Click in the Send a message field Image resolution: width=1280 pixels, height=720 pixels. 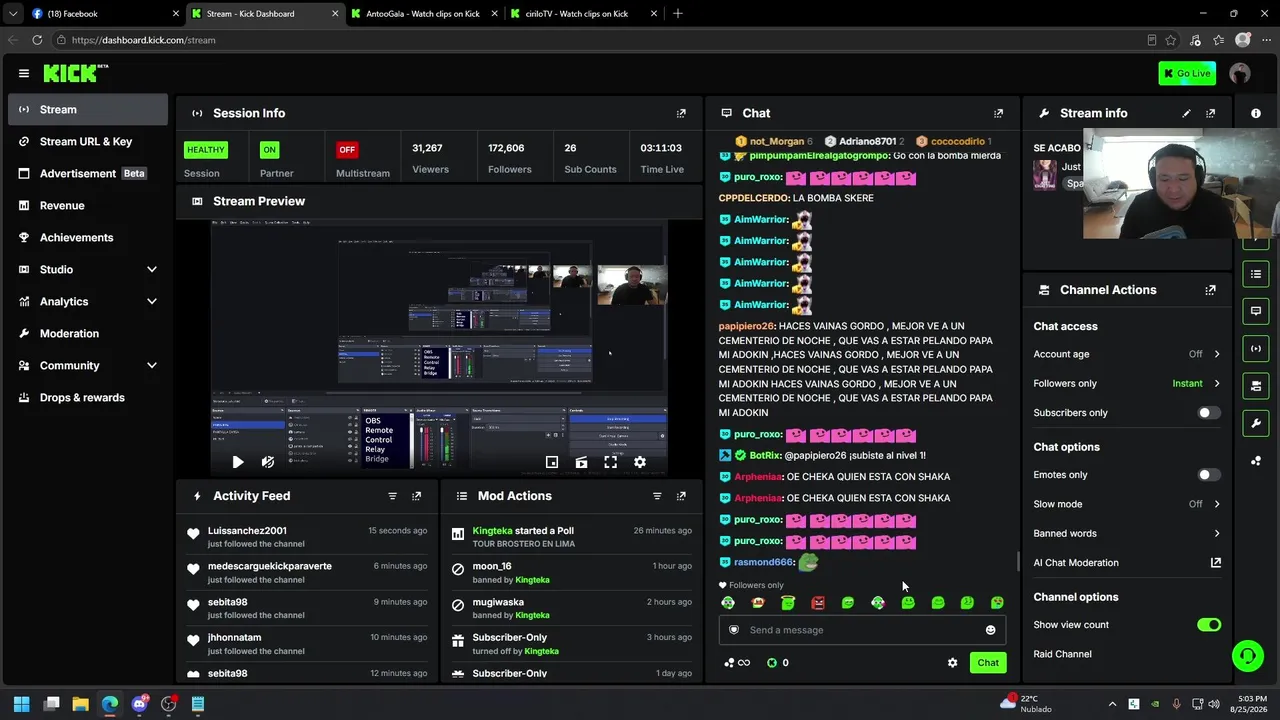click(x=862, y=630)
